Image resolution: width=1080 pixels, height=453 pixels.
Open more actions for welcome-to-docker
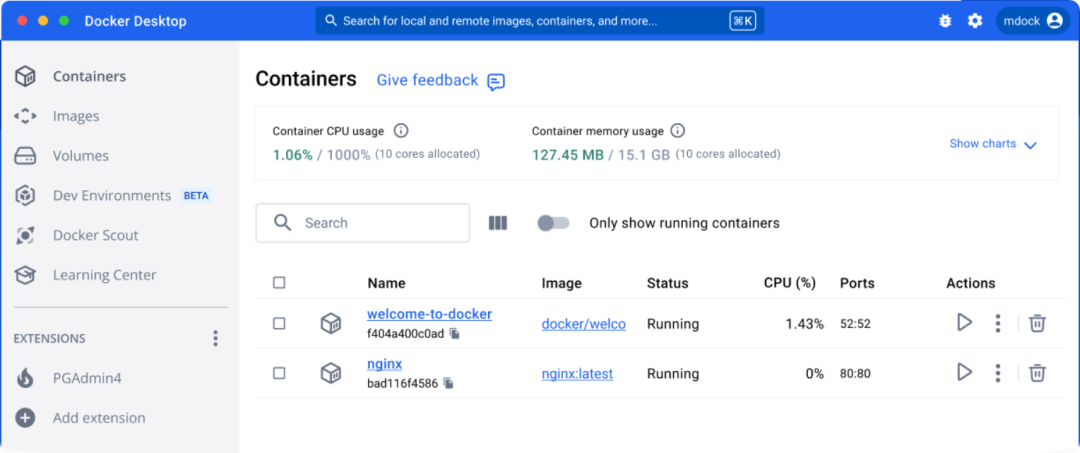[997, 323]
